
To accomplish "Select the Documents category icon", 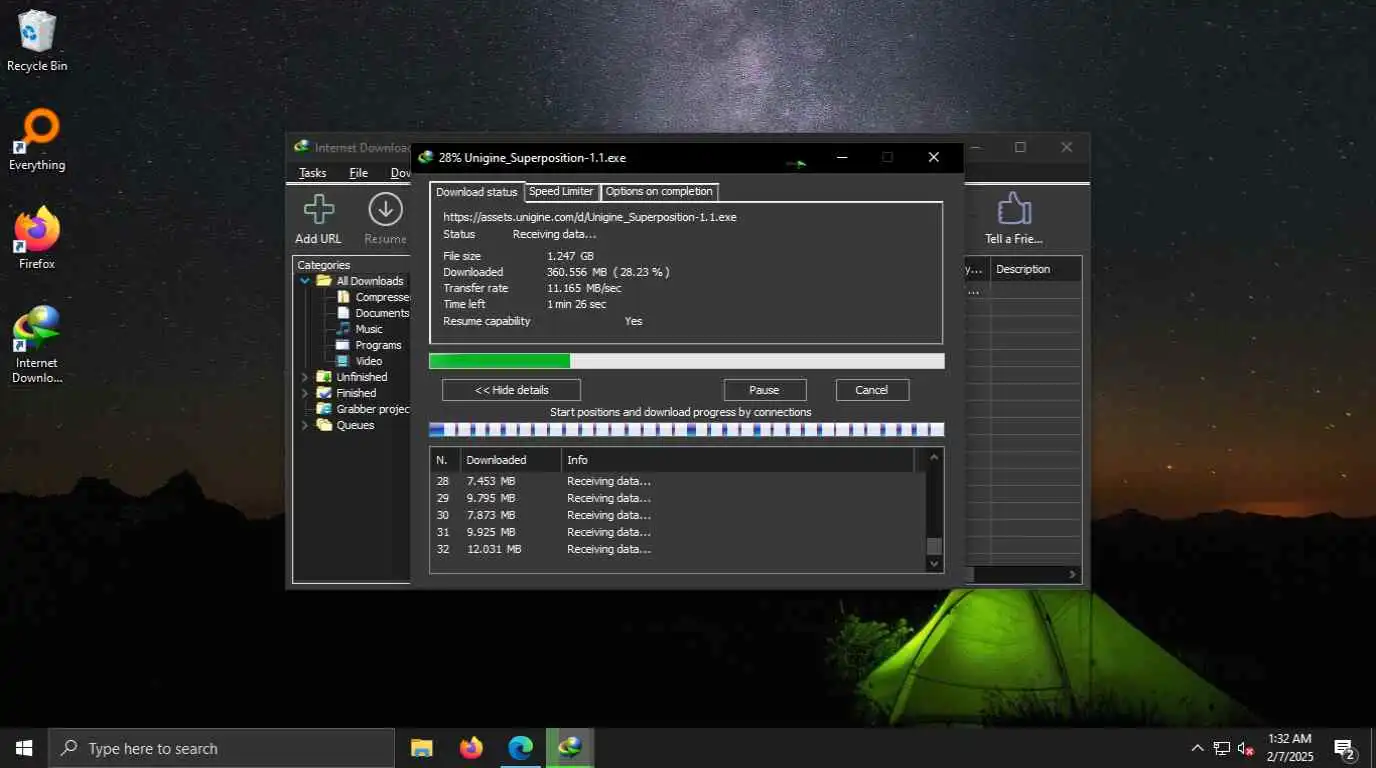I will coord(343,313).
